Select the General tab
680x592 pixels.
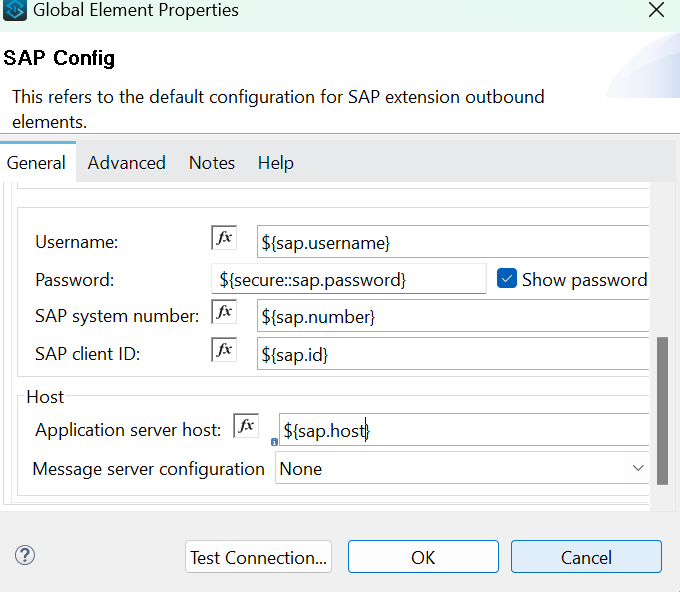(x=36, y=163)
